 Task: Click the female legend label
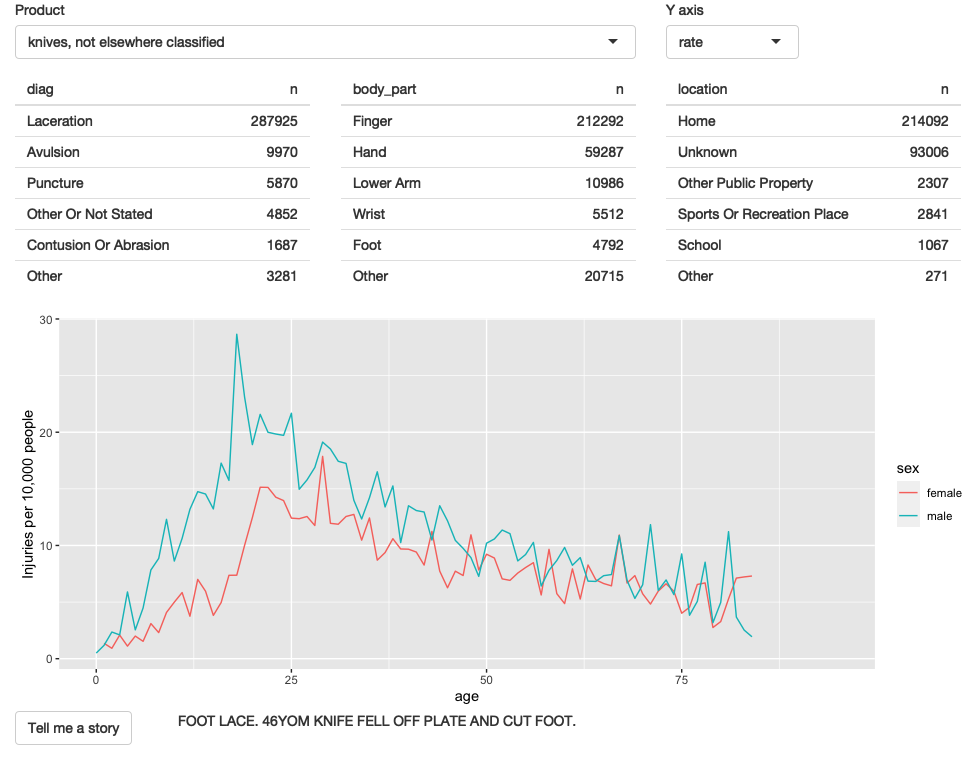coord(944,493)
